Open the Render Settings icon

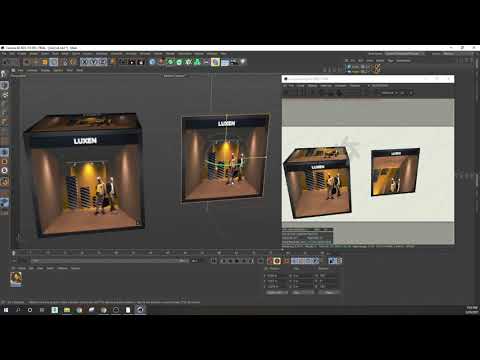(x=141, y=62)
